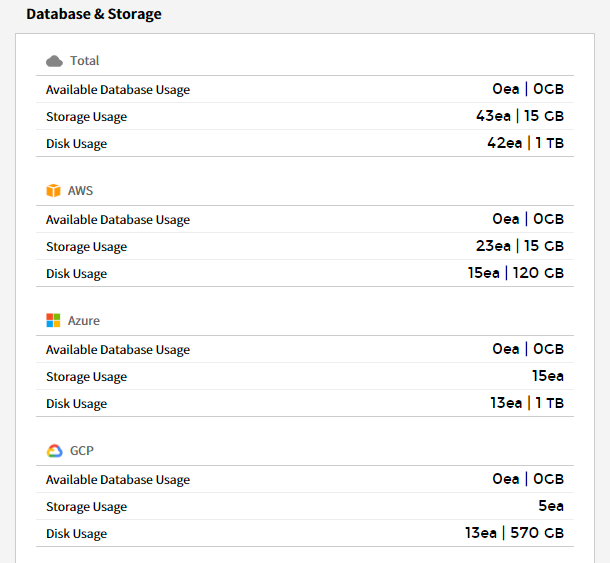Image resolution: width=610 pixels, height=563 pixels.
Task: Click AWS Available Database Usage value
Action: 527,220
